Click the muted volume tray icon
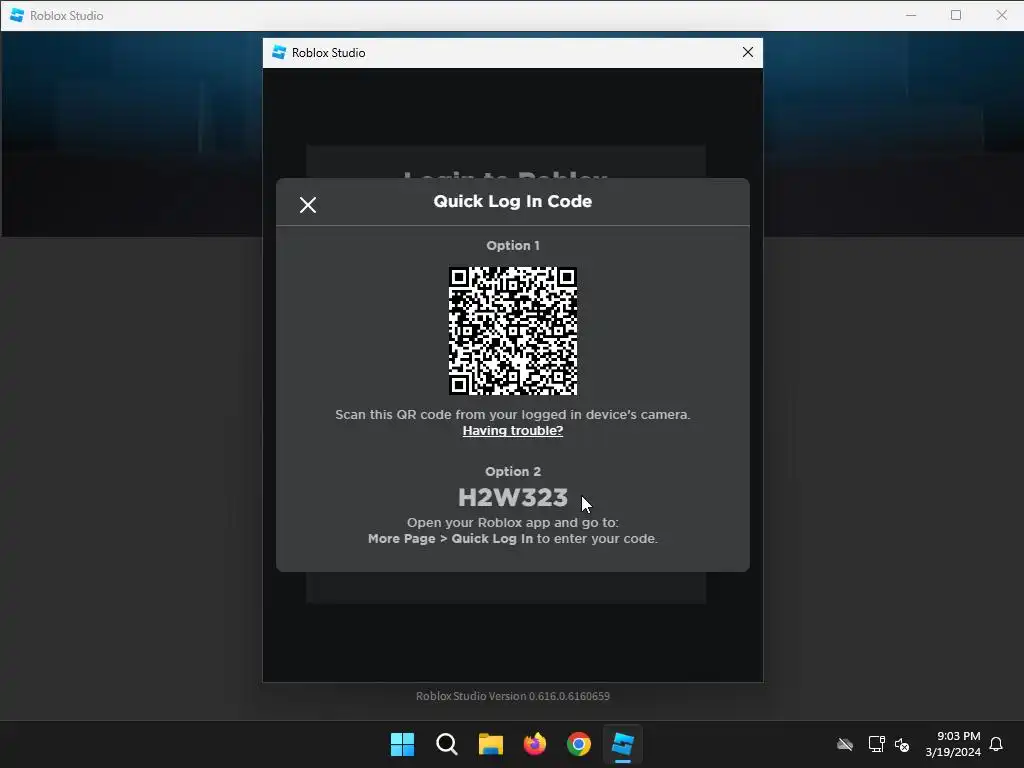Image resolution: width=1024 pixels, height=768 pixels. coord(902,744)
